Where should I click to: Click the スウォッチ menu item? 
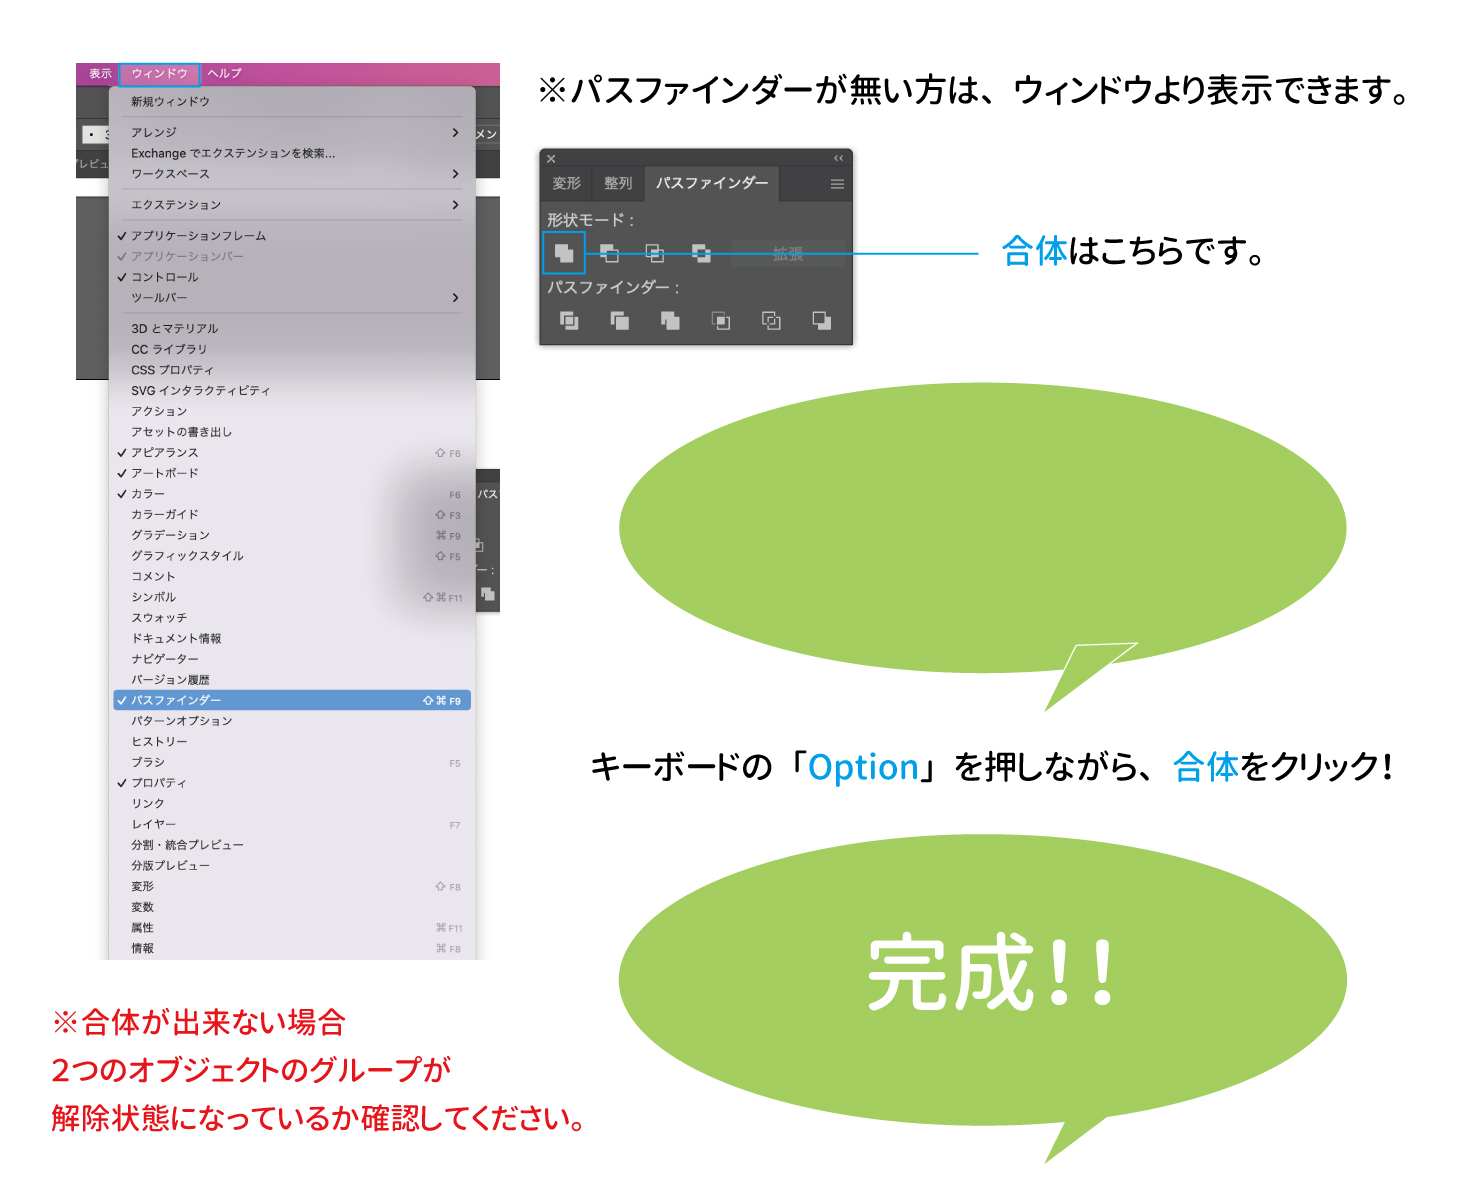point(292,618)
